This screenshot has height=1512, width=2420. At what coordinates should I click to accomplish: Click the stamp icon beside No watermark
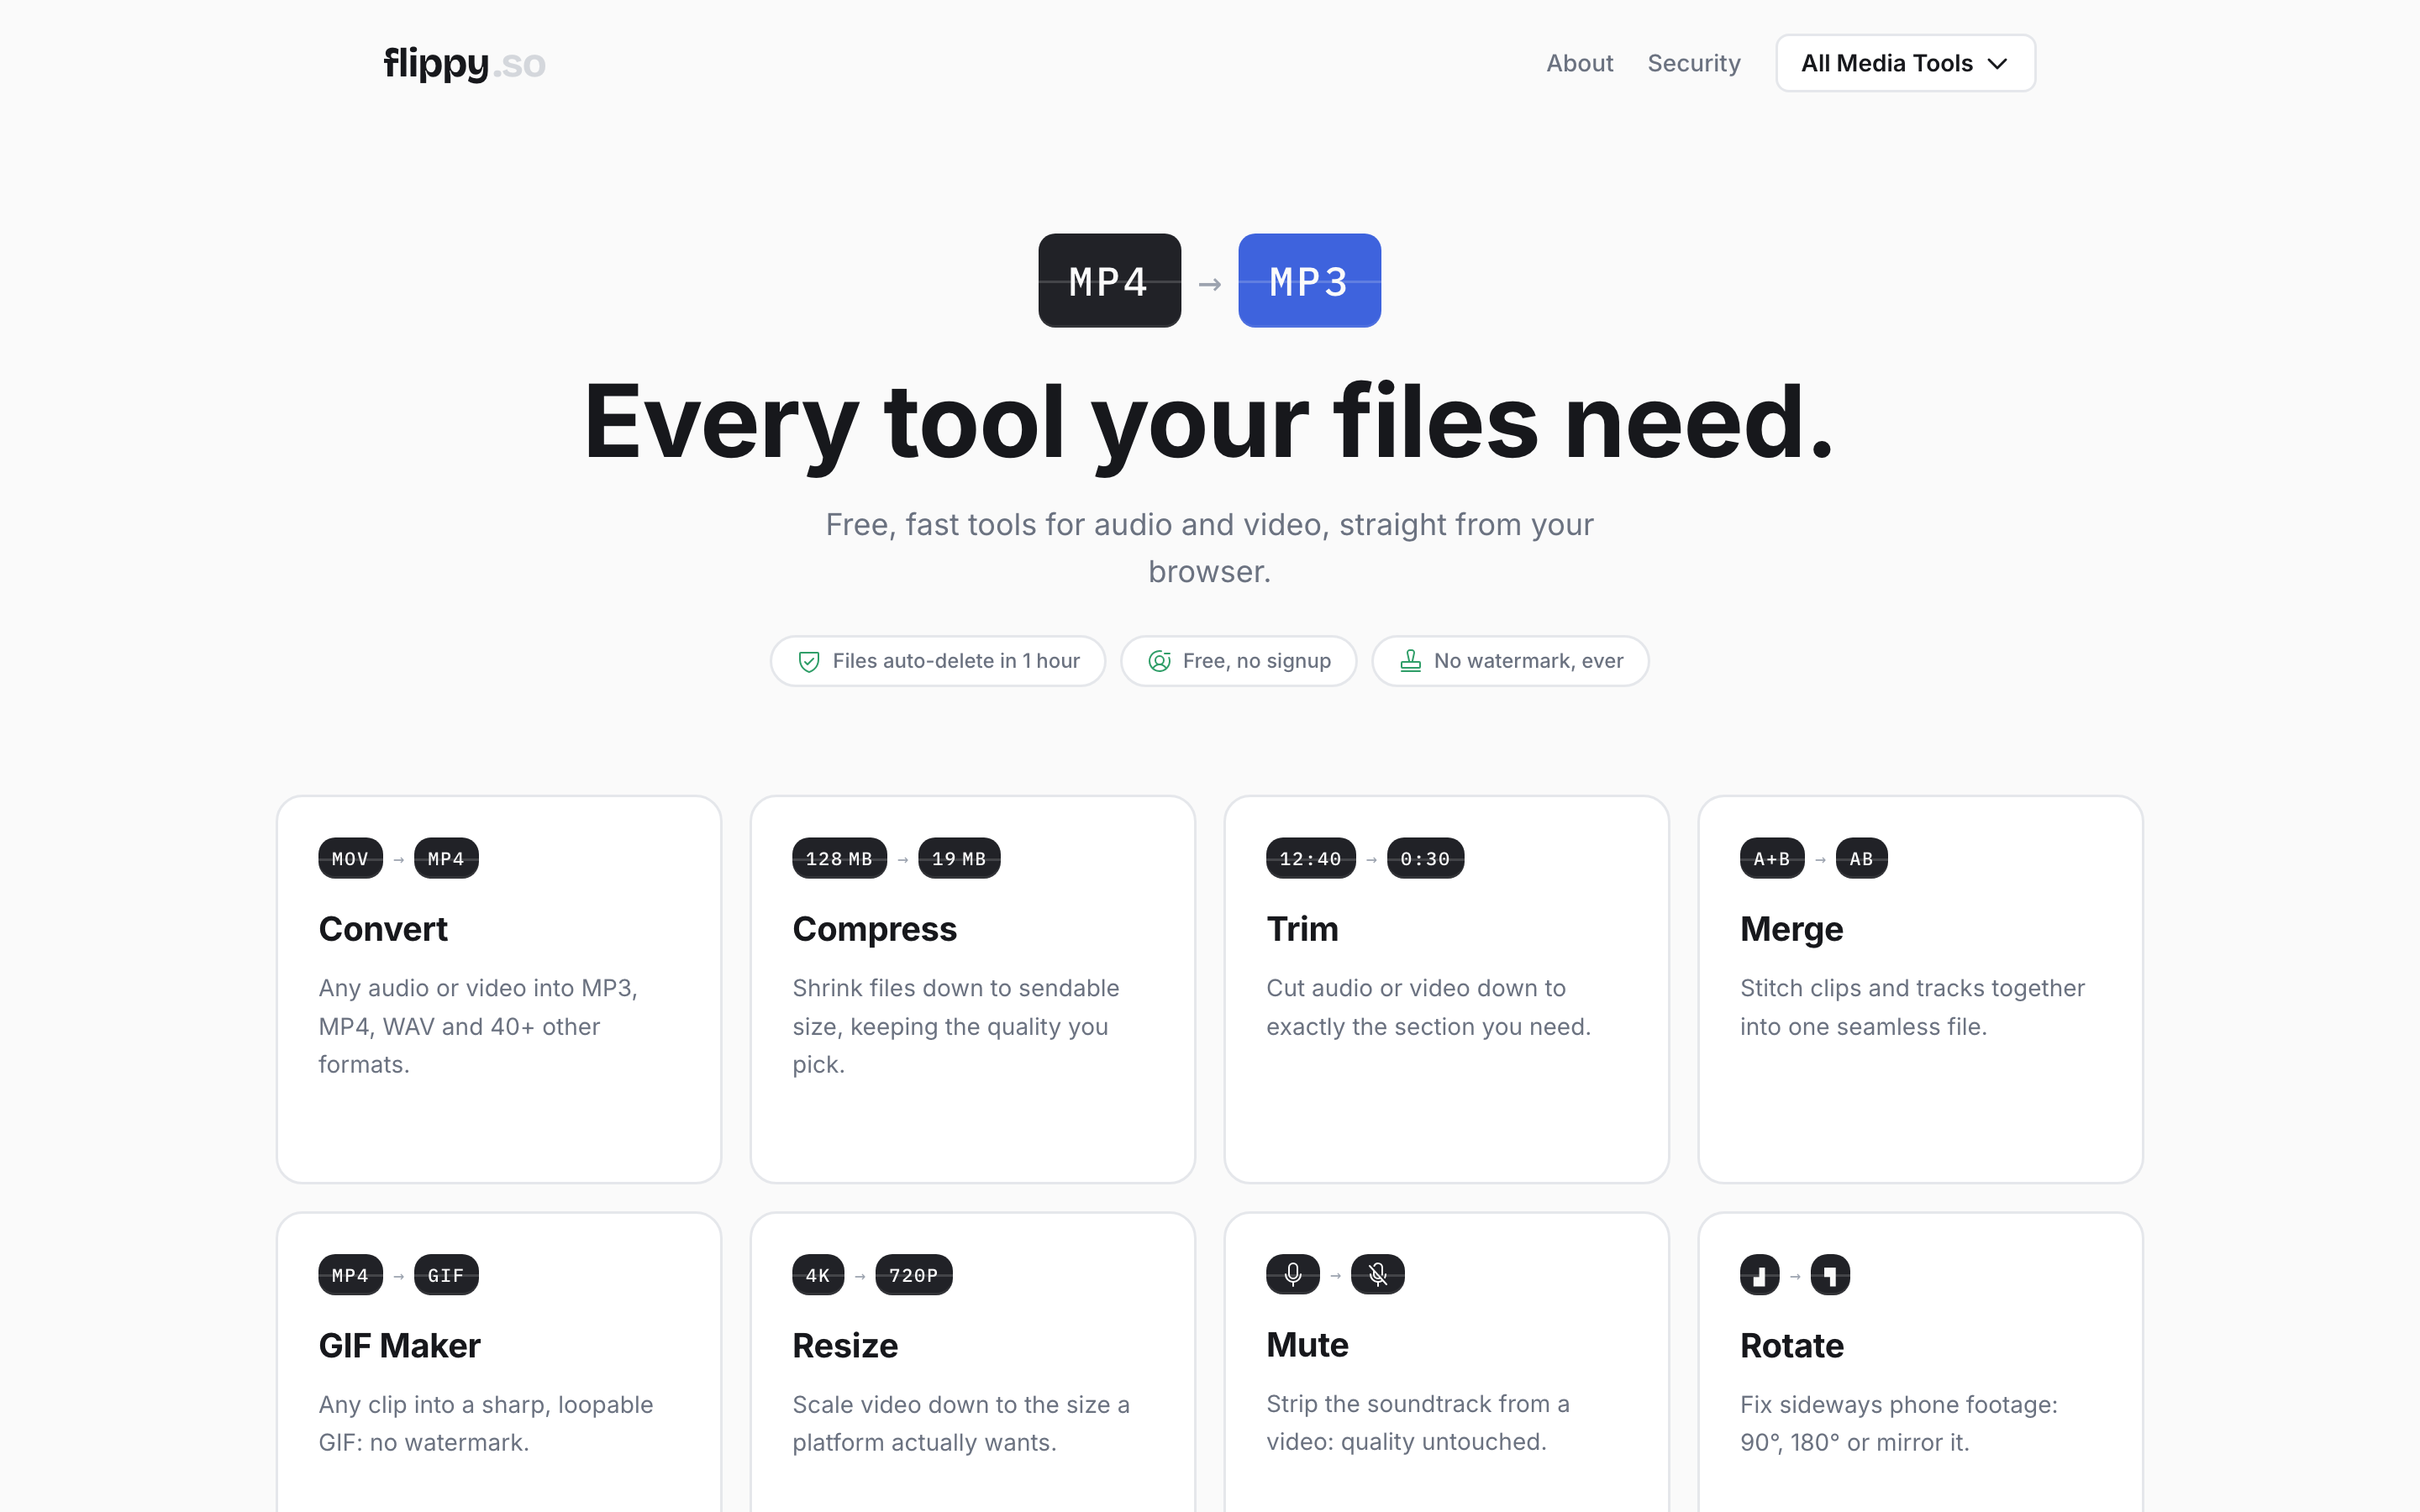click(1410, 661)
